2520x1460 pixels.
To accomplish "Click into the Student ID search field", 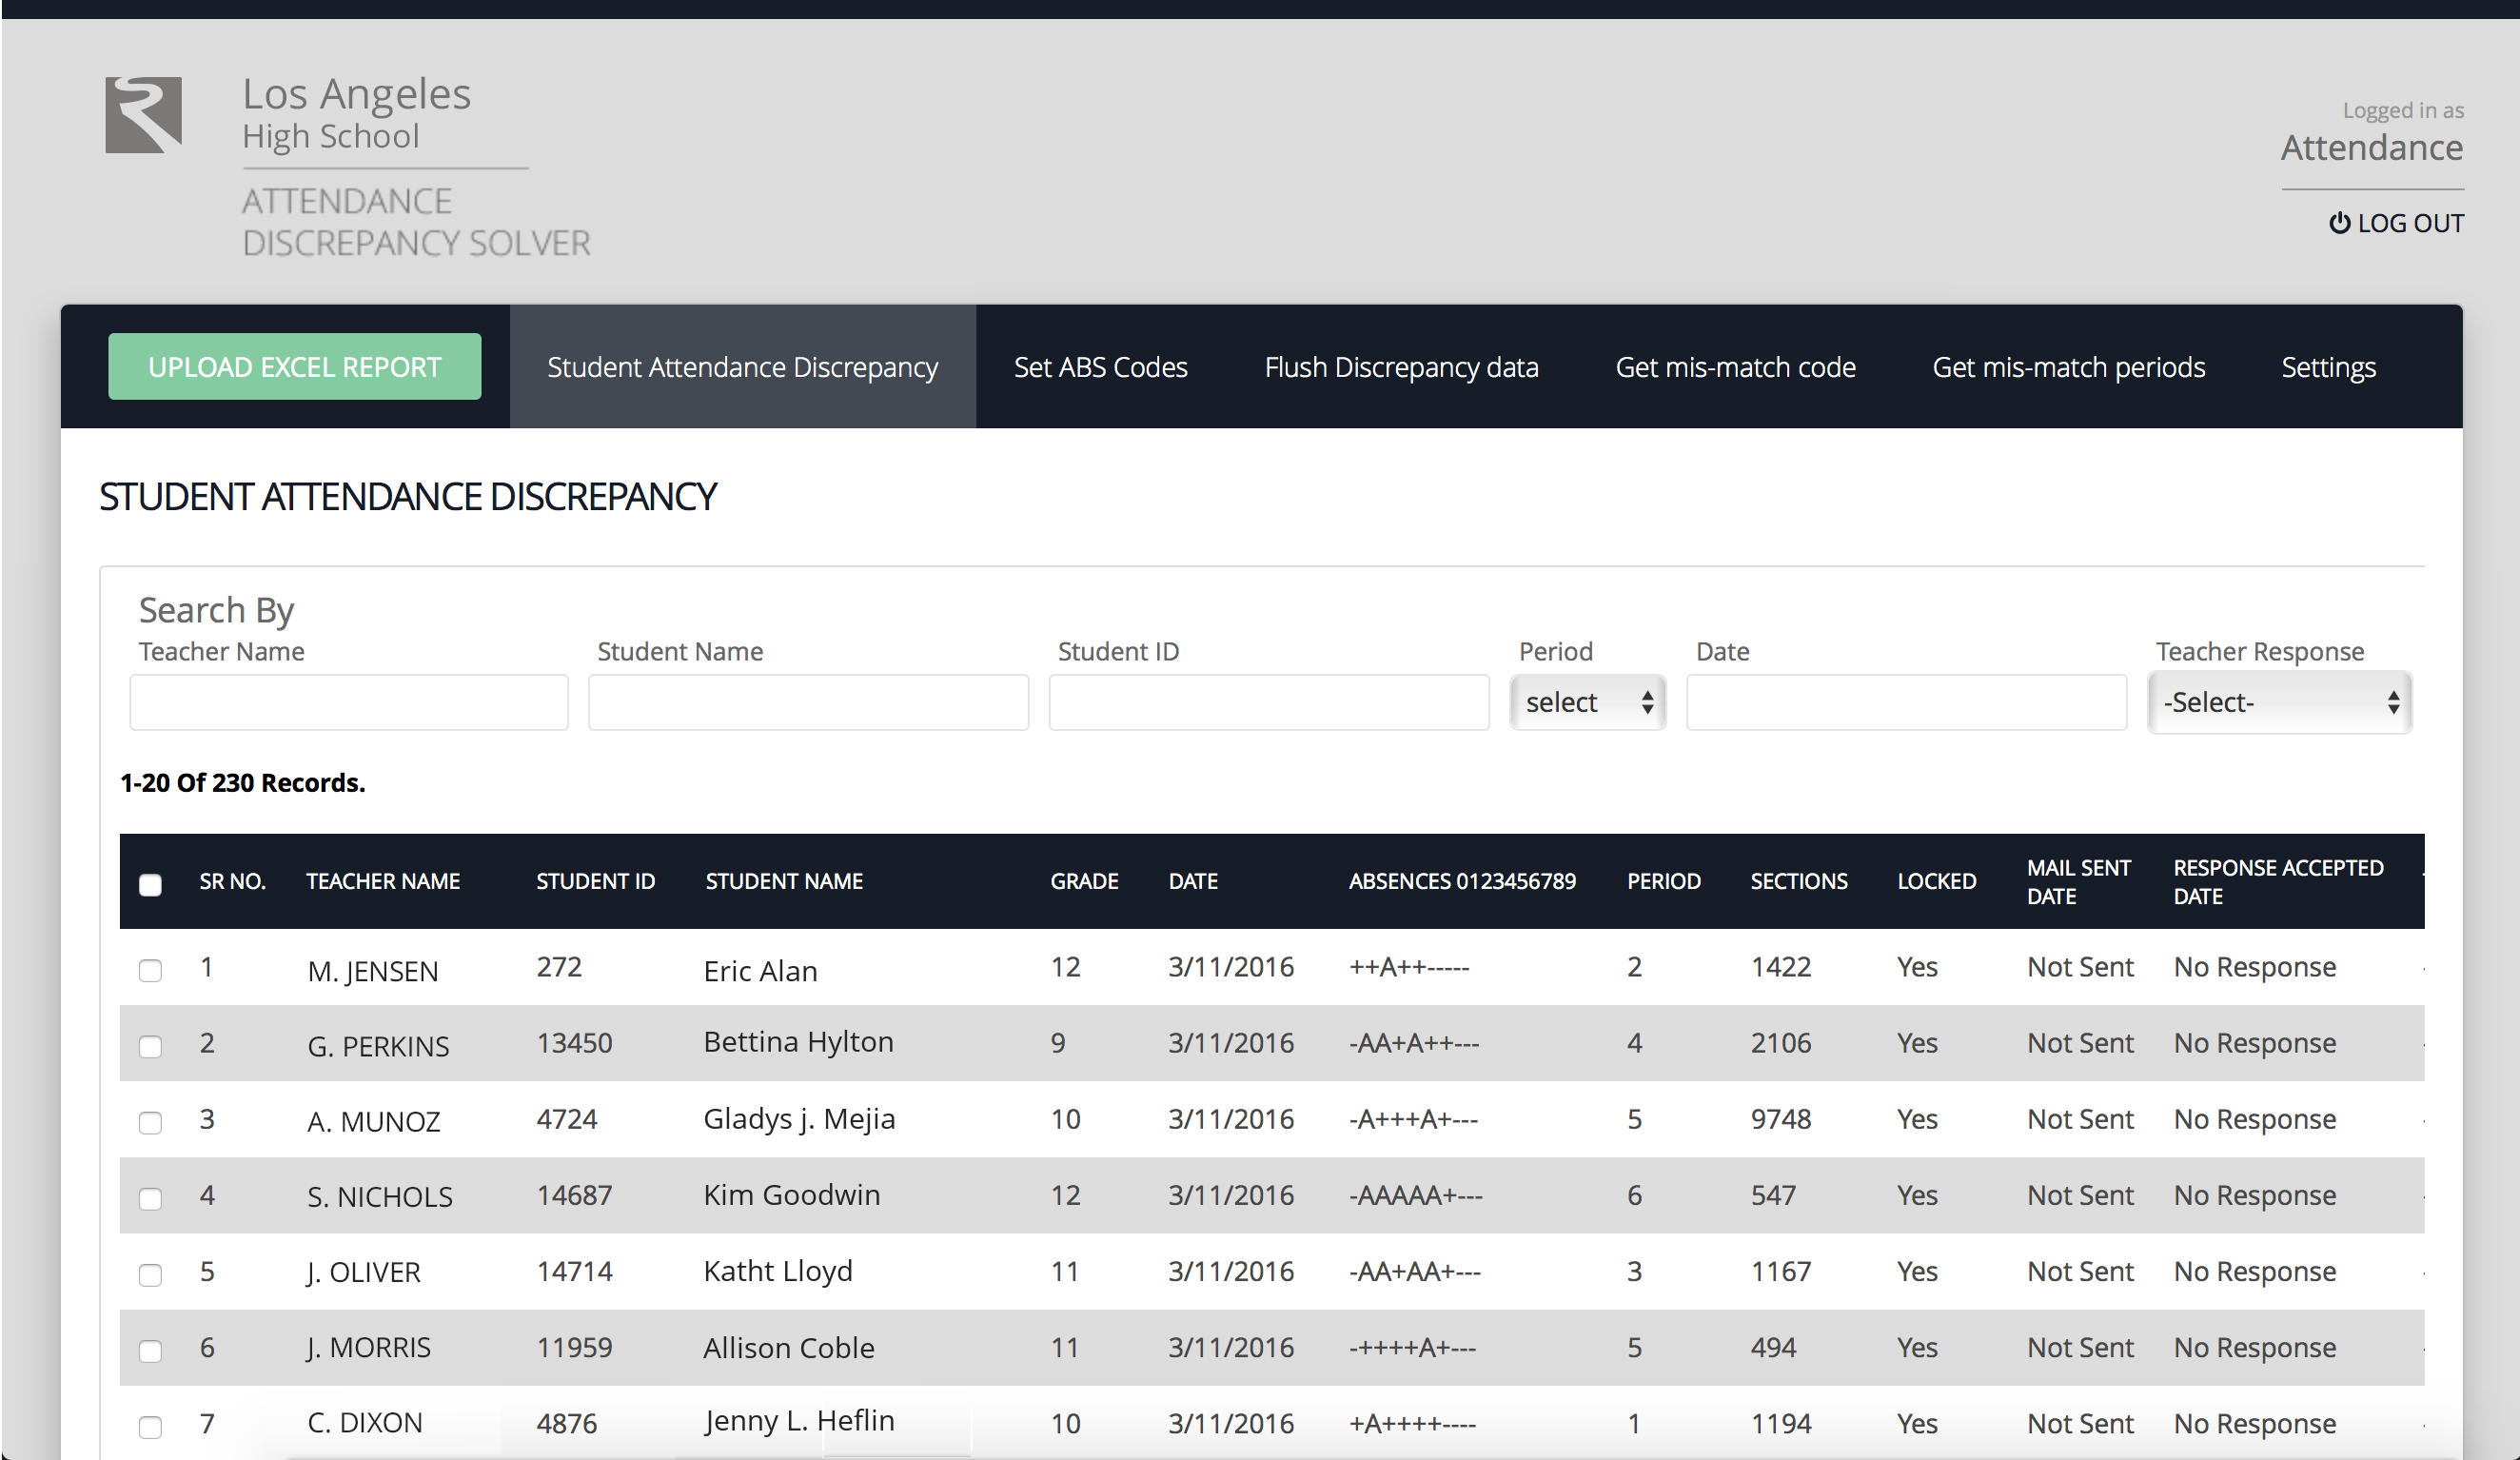I will click(x=1269, y=702).
